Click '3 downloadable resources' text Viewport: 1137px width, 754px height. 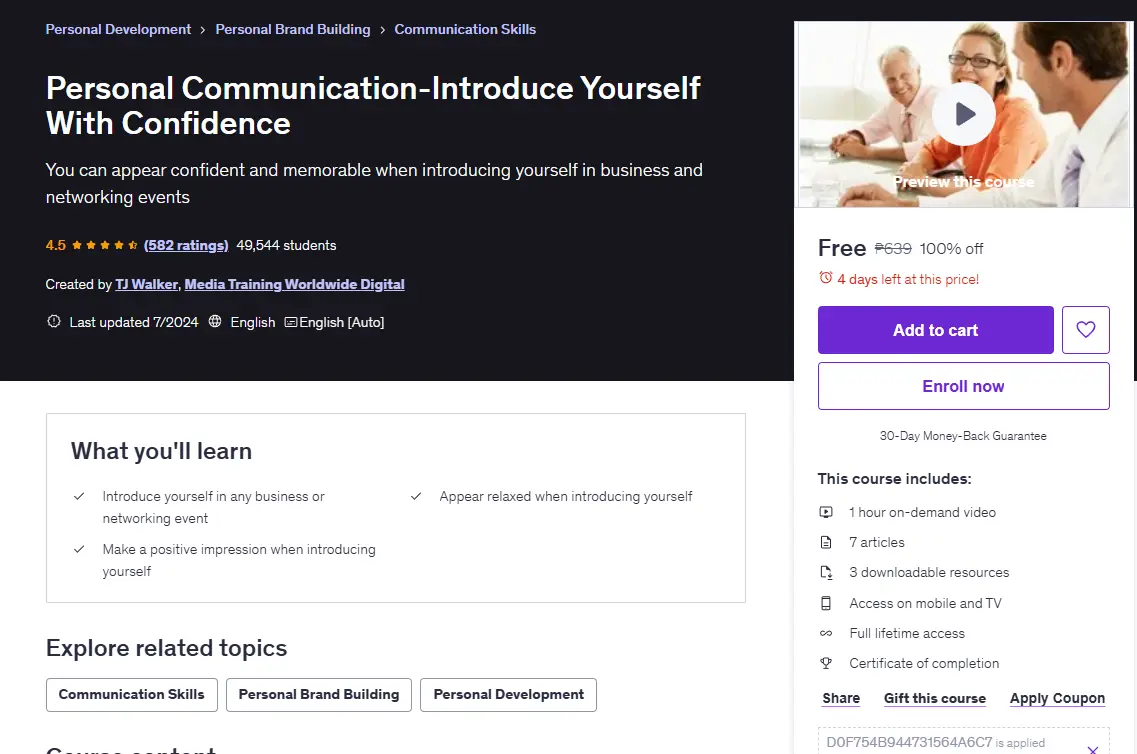[929, 572]
